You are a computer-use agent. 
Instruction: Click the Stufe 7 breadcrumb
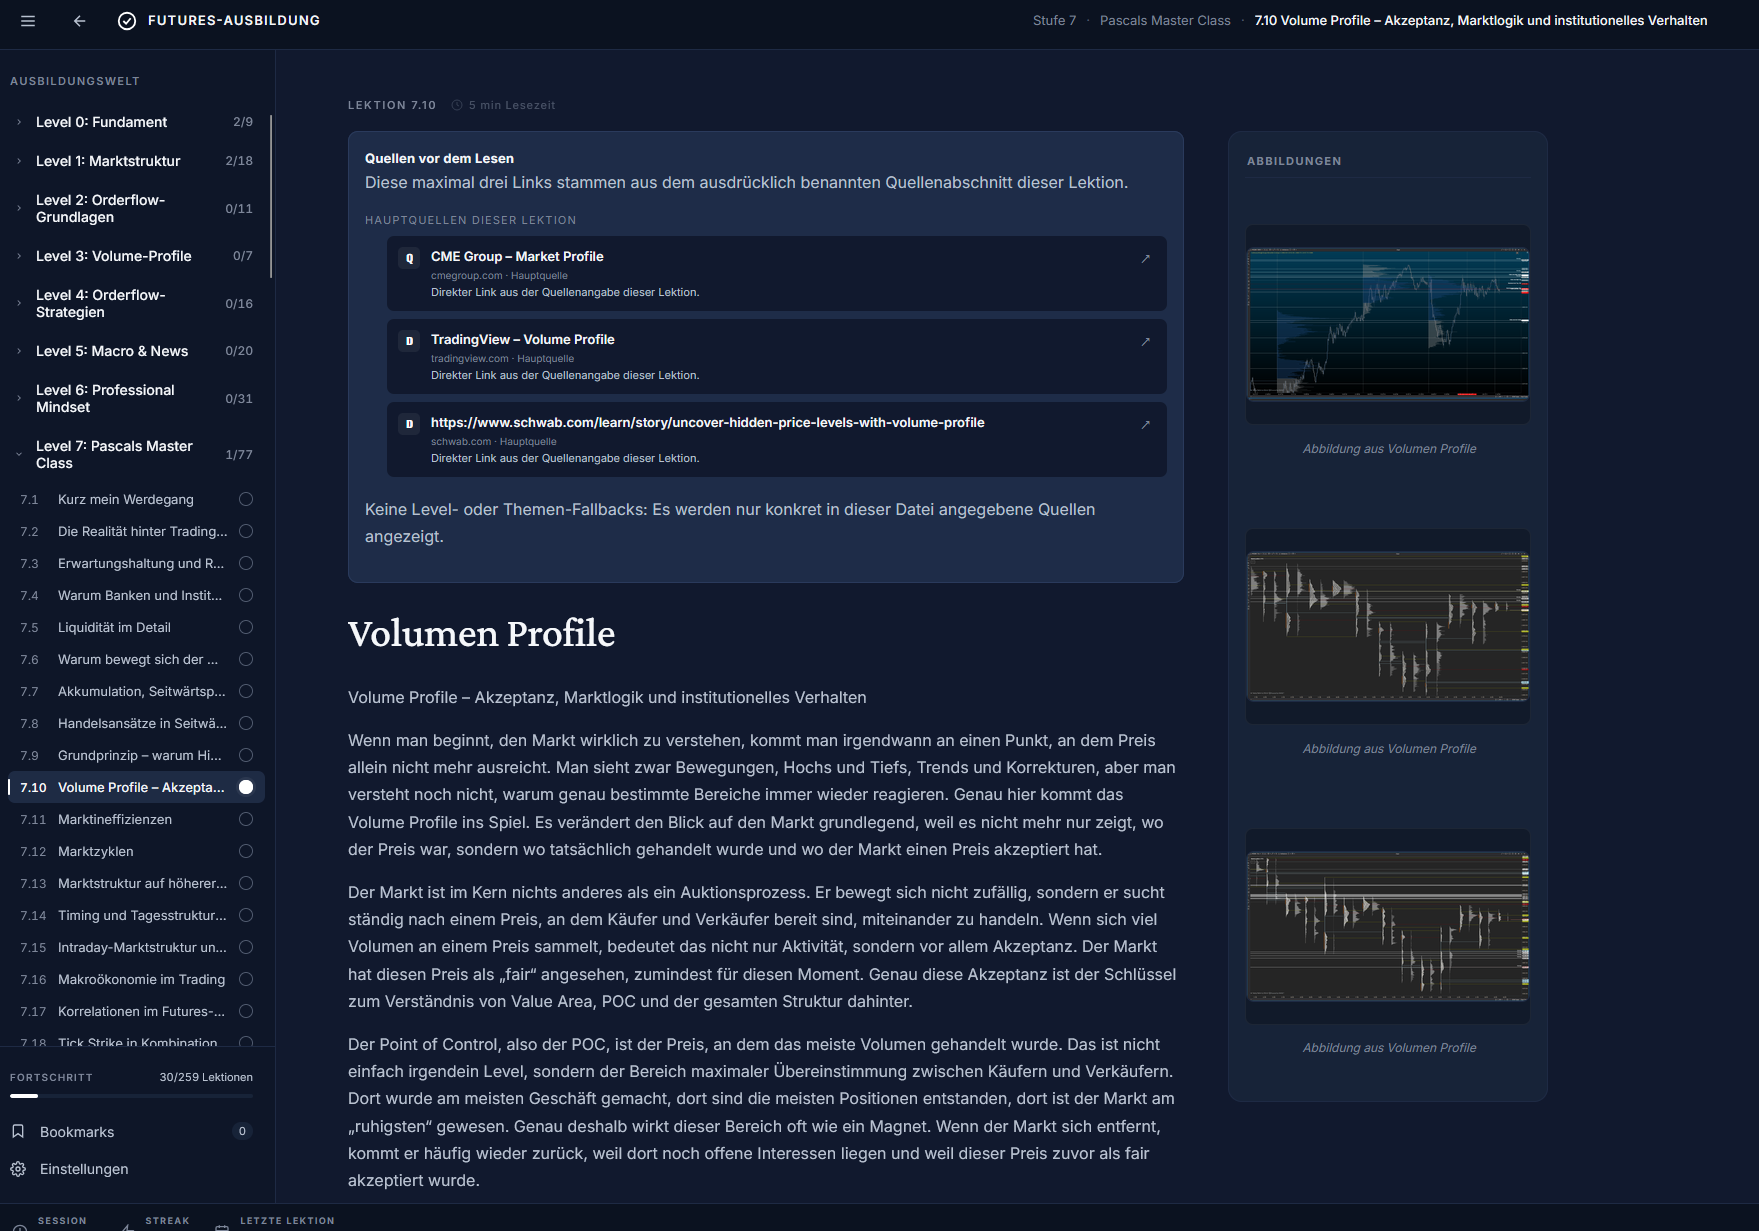point(1054,21)
